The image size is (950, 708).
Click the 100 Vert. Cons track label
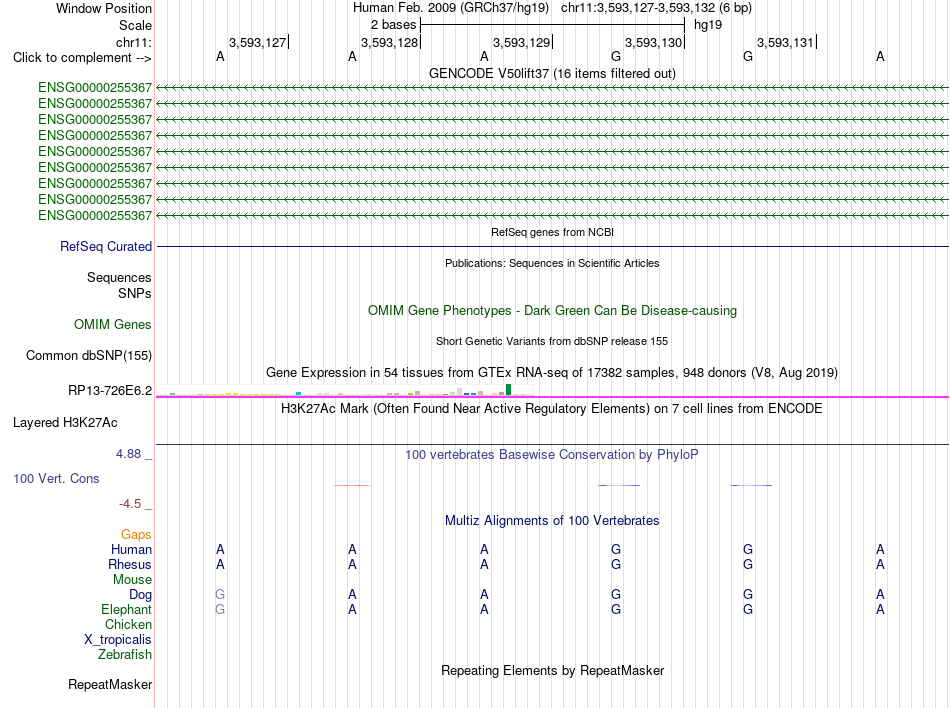56,478
